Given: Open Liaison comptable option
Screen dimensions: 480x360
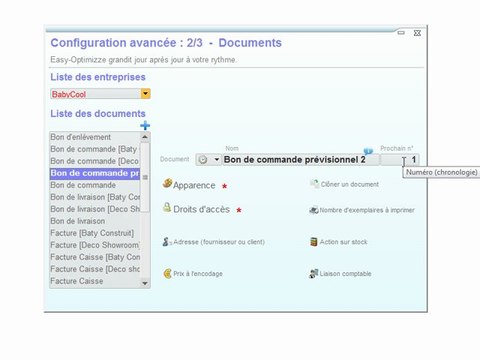Looking at the screenshot, I should pos(345,274).
